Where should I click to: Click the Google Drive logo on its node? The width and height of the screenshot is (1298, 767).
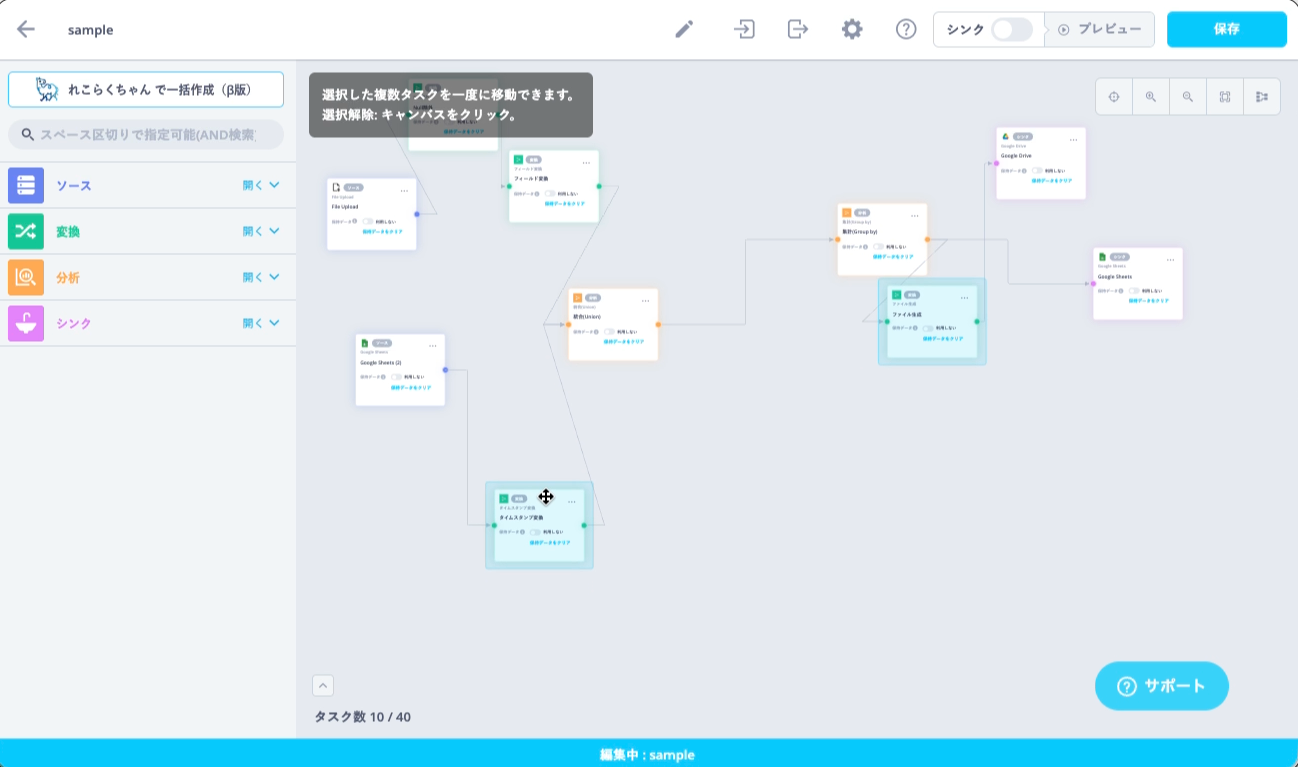(1005, 136)
